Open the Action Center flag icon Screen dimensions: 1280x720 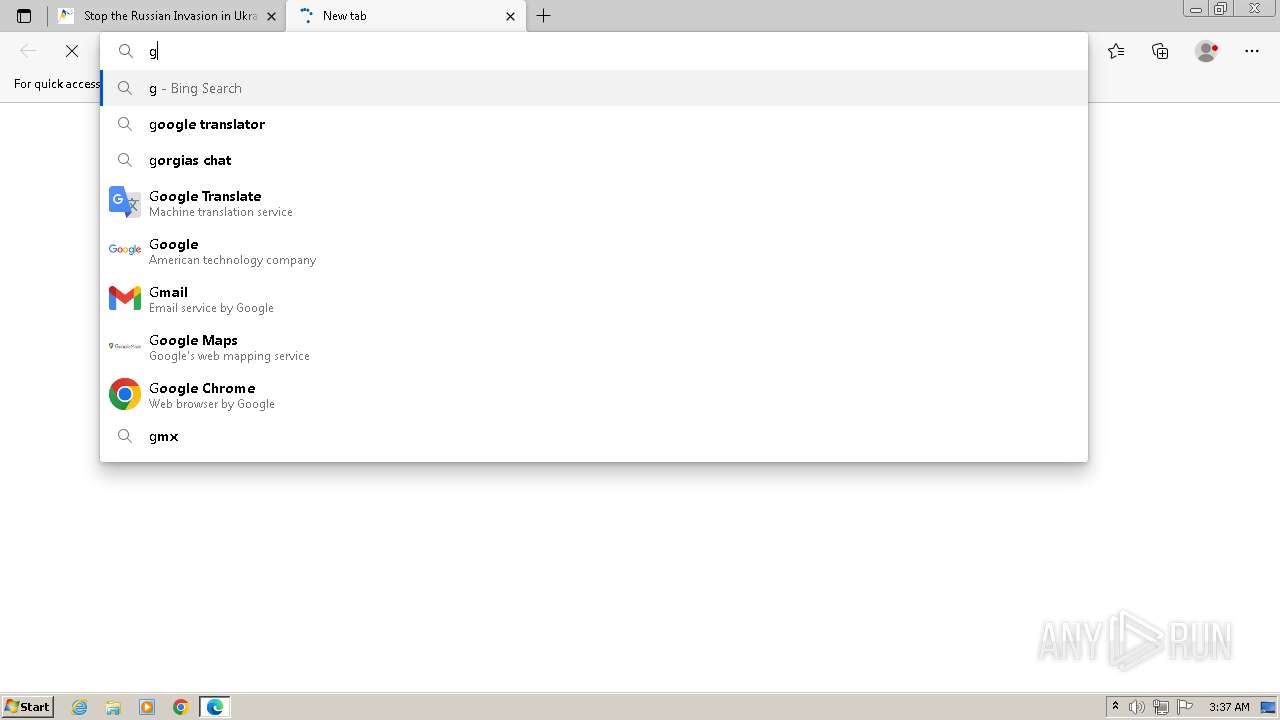pos(1185,707)
